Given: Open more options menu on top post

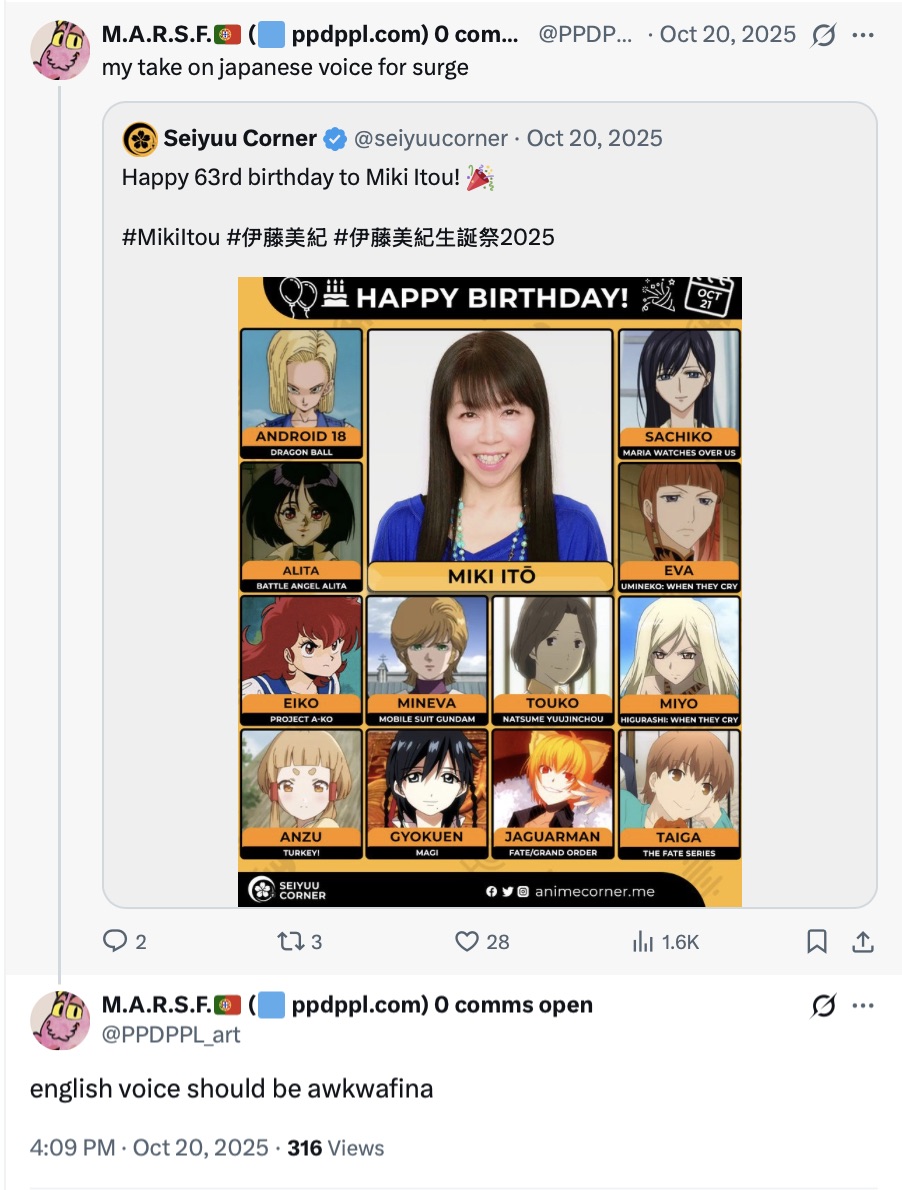Looking at the screenshot, I should point(863,35).
